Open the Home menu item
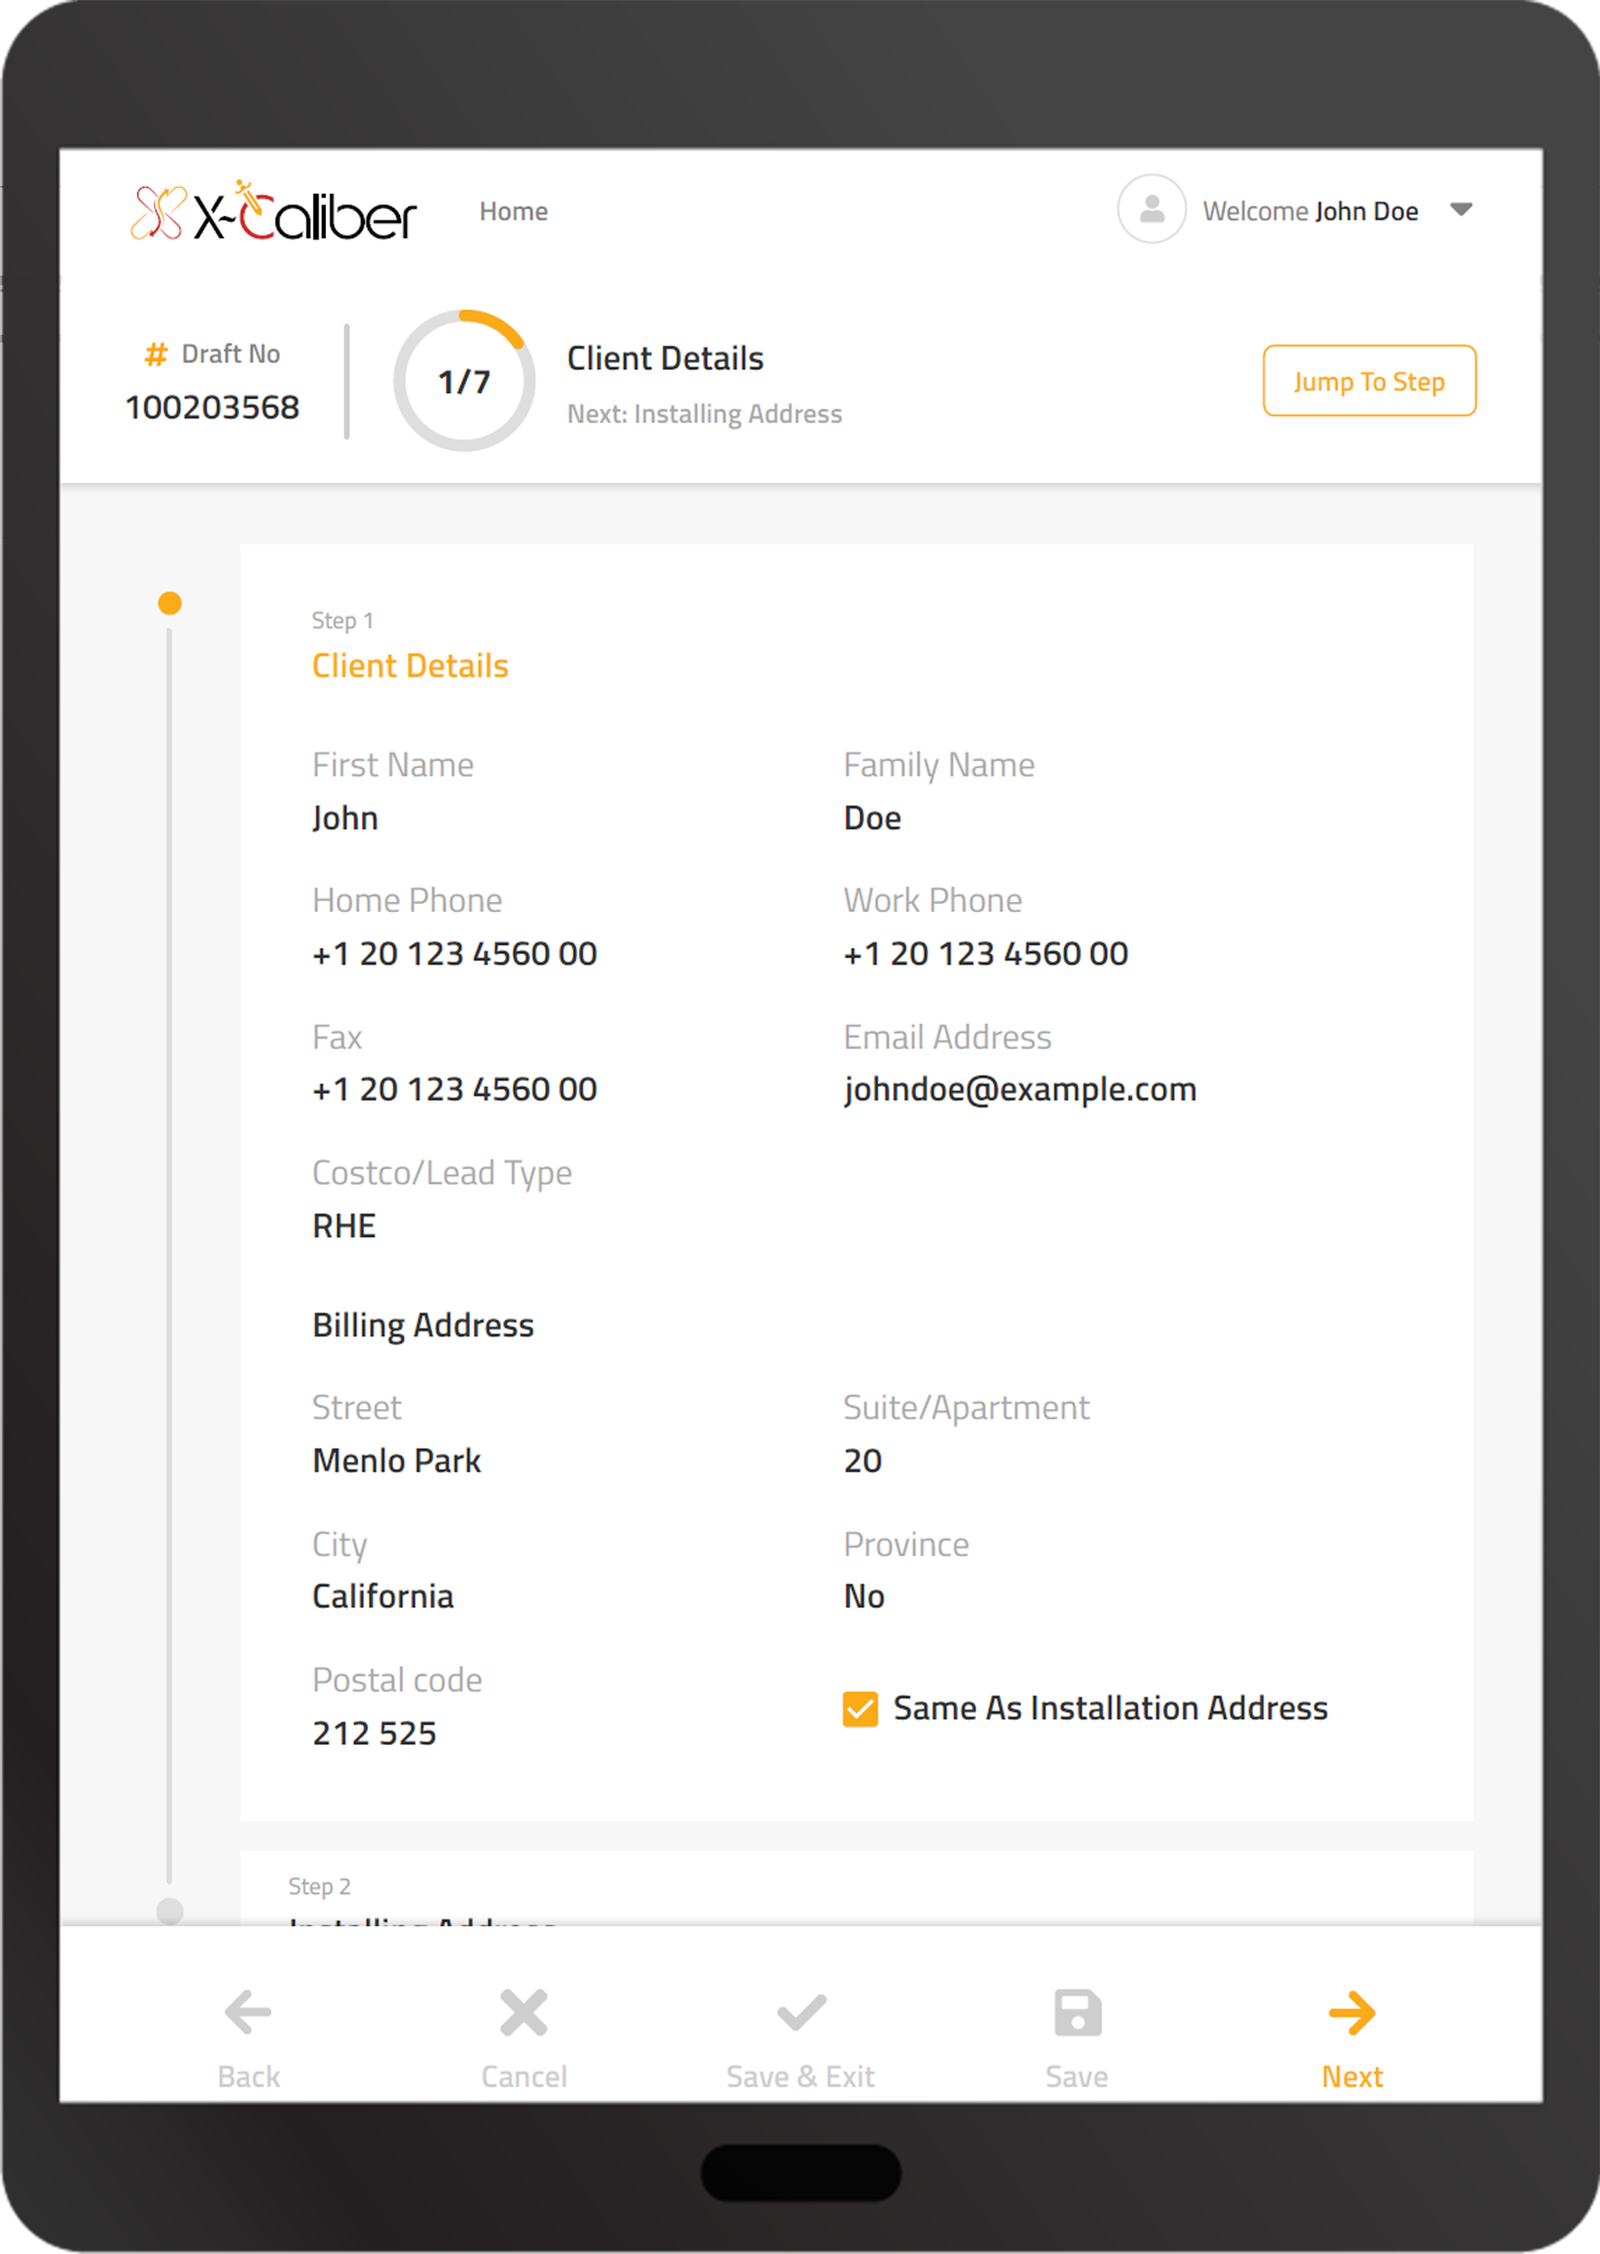Image resolution: width=1600 pixels, height=2254 pixels. click(513, 212)
